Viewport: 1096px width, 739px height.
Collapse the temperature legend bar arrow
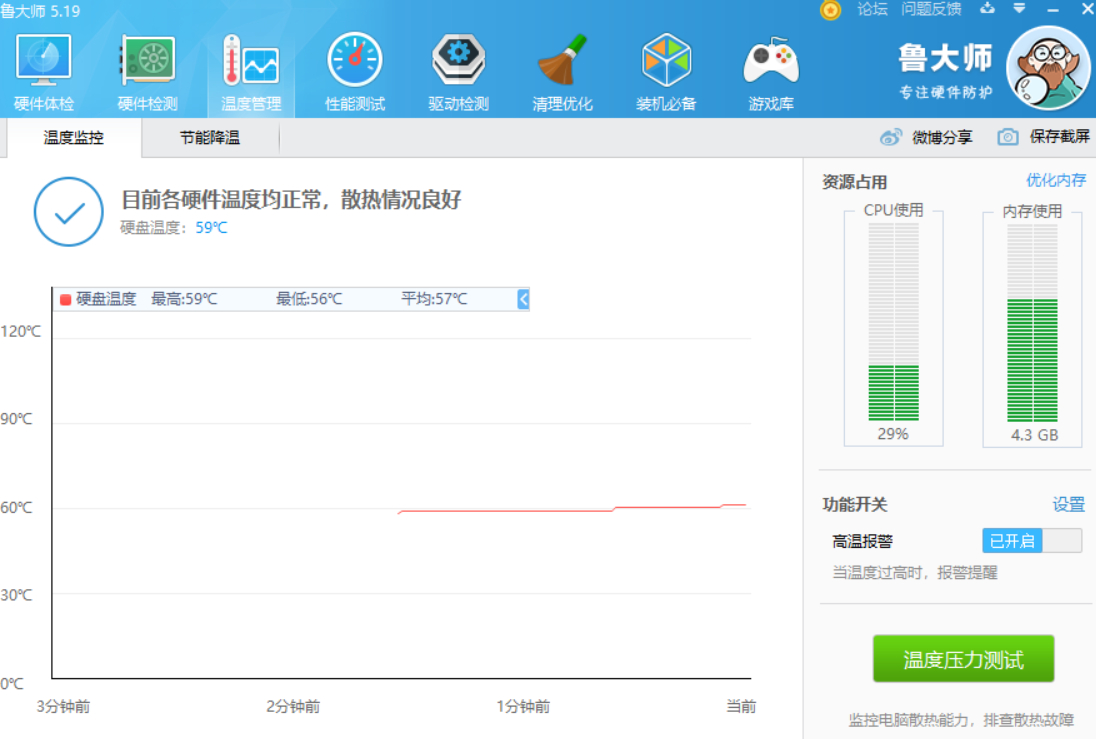[x=523, y=299]
